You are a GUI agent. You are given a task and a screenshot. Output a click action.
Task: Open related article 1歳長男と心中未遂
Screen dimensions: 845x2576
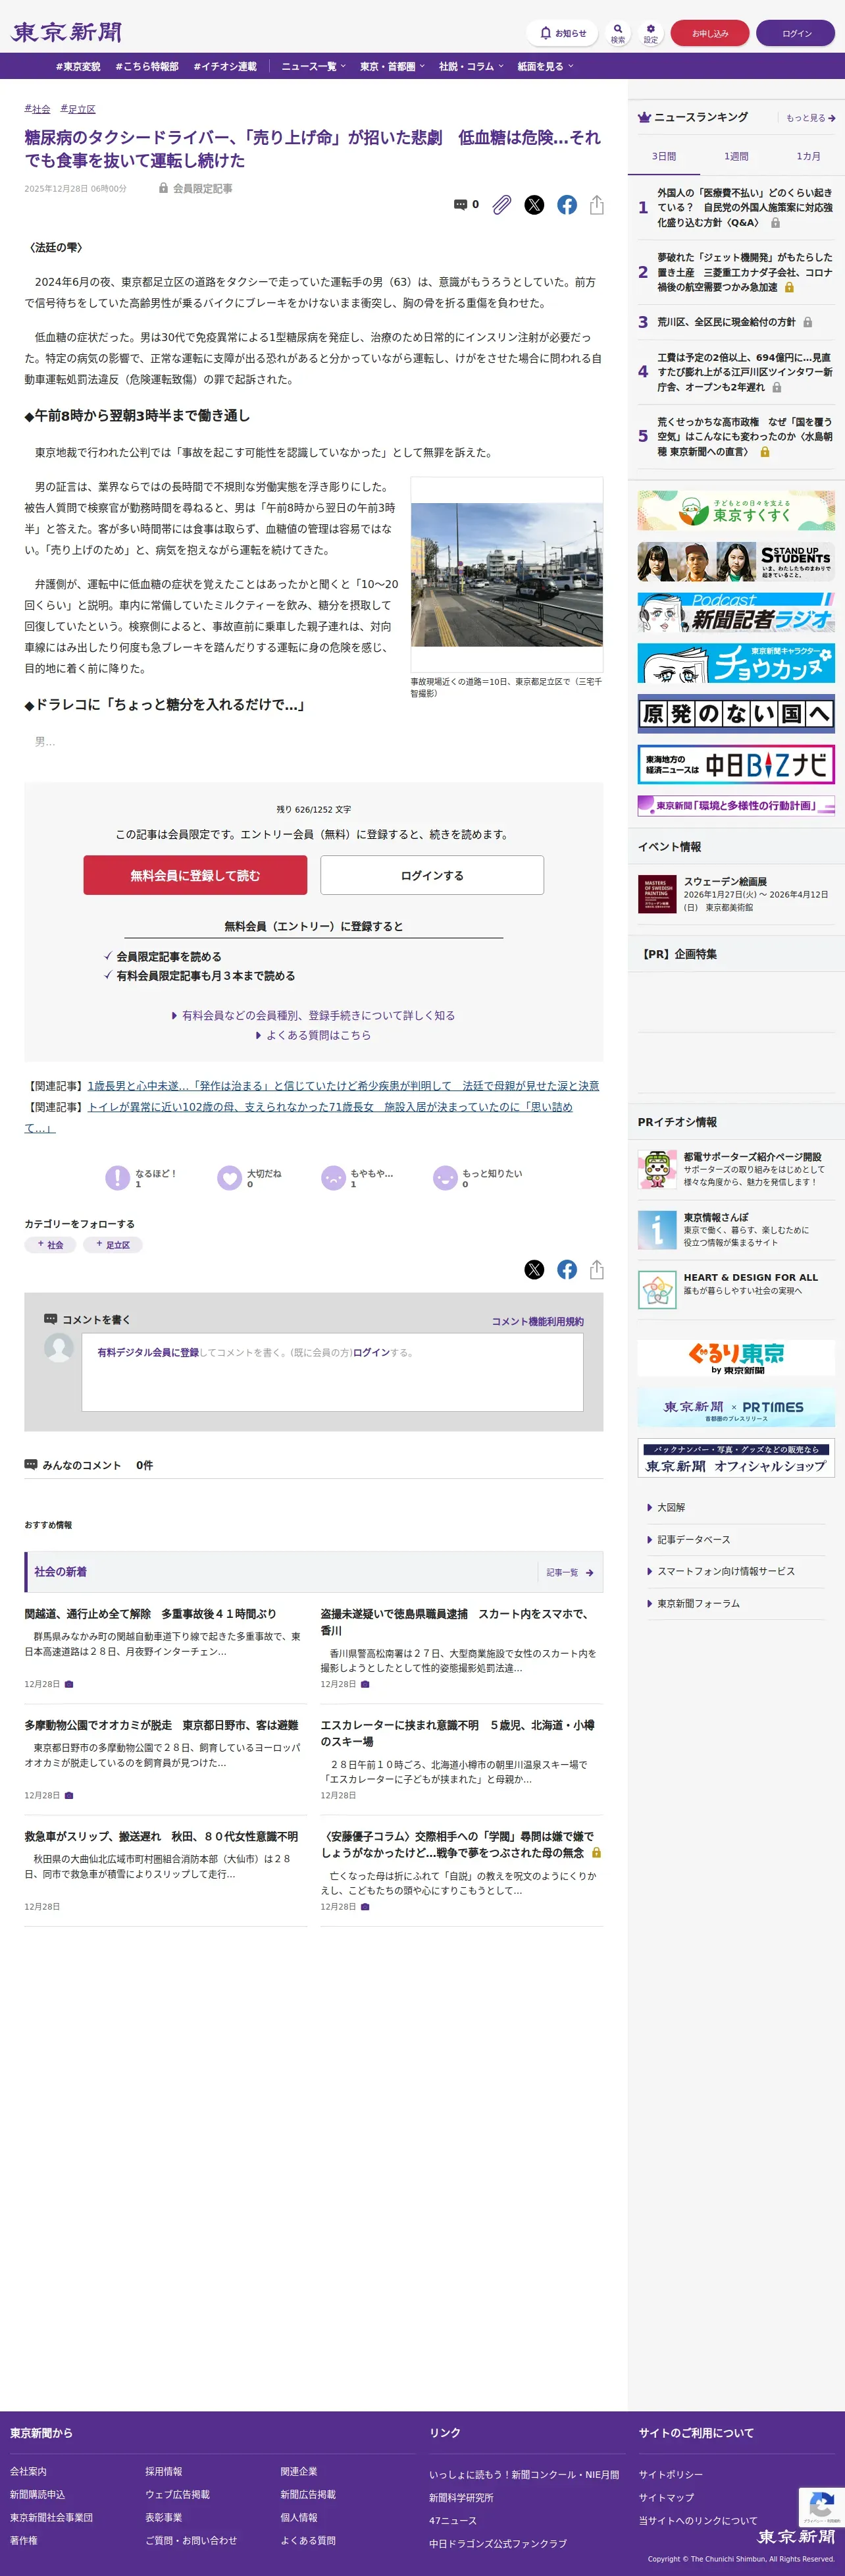pyautogui.click(x=343, y=1085)
